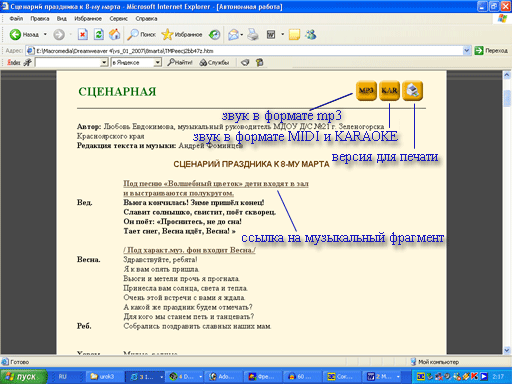512x384 pixels.
Task: Go to the Home page icon
Action: tap(115, 34)
